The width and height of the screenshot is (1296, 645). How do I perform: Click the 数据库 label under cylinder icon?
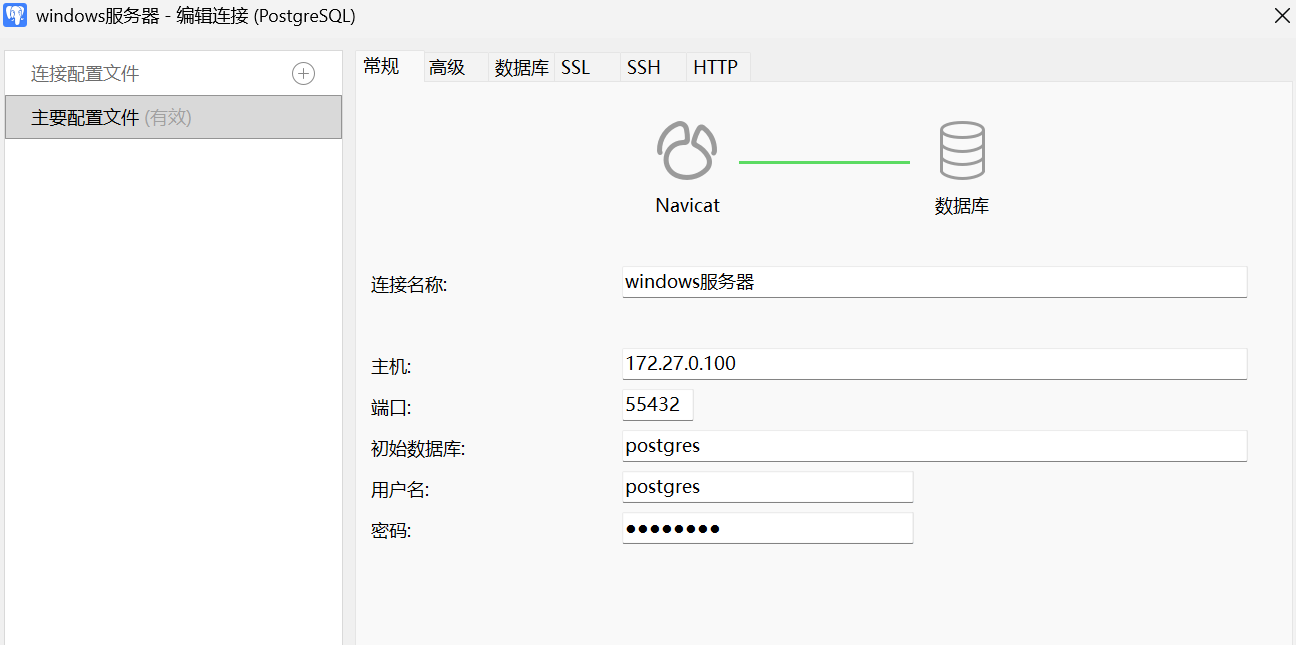(x=962, y=206)
